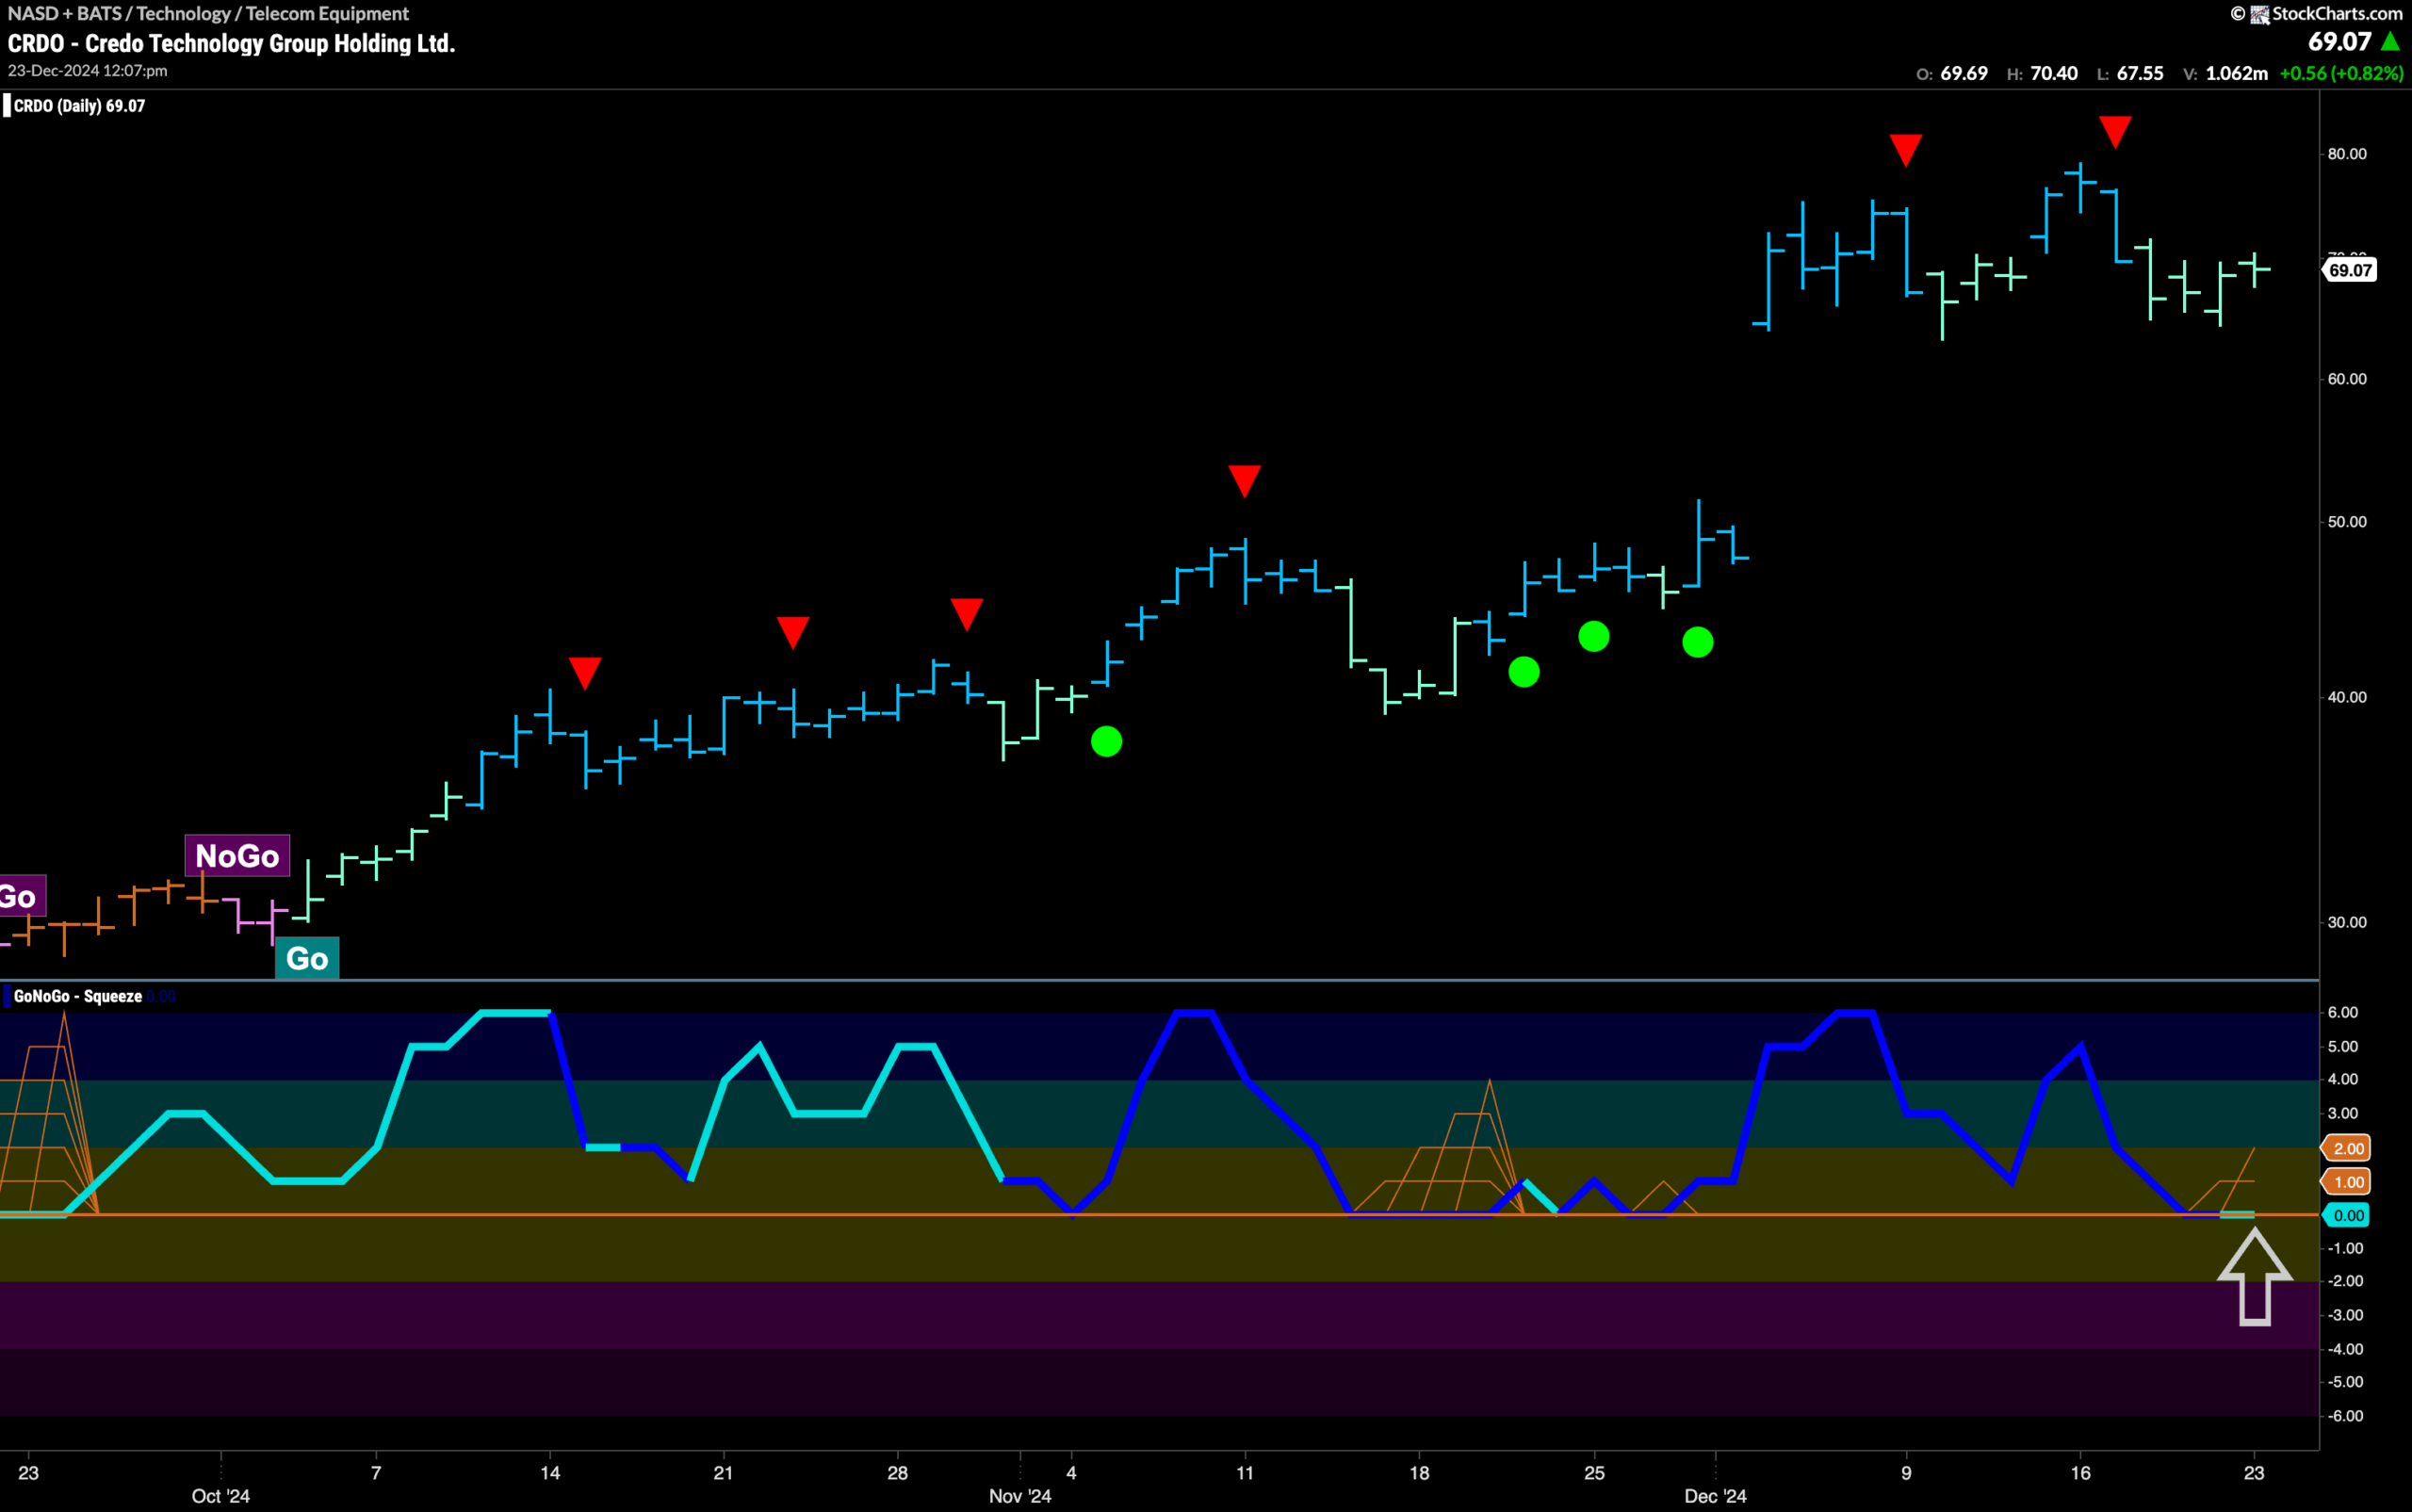Click the teal Go label near Oct 3
Screen dimensions: 2412x1512
tap(307, 958)
